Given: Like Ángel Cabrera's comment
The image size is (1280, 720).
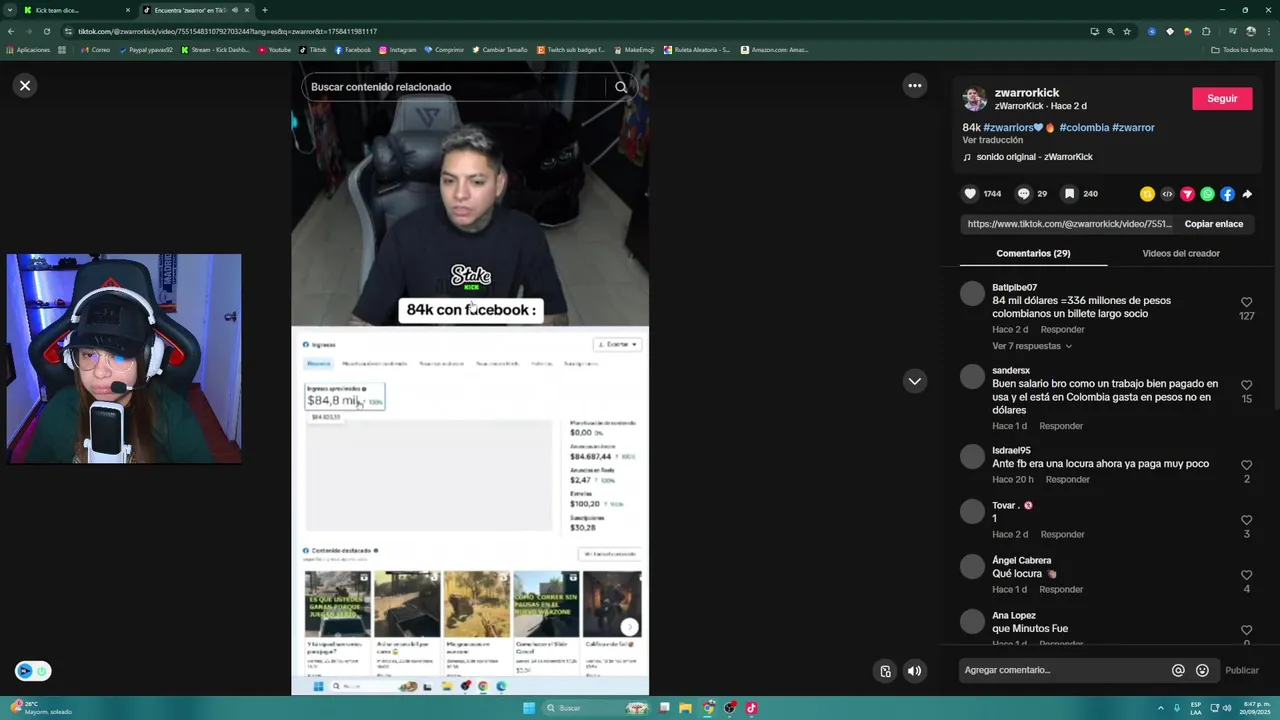Looking at the screenshot, I should click(x=1246, y=575).
